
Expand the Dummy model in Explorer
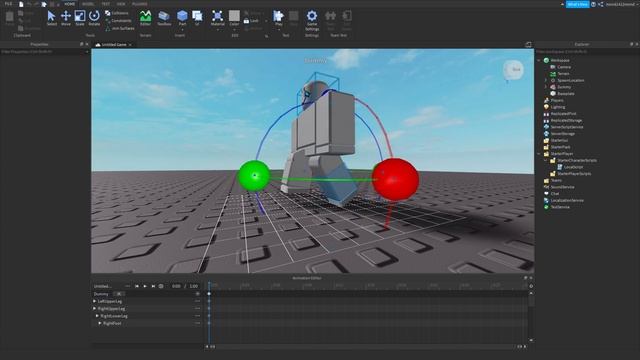[x=546, y=87]
